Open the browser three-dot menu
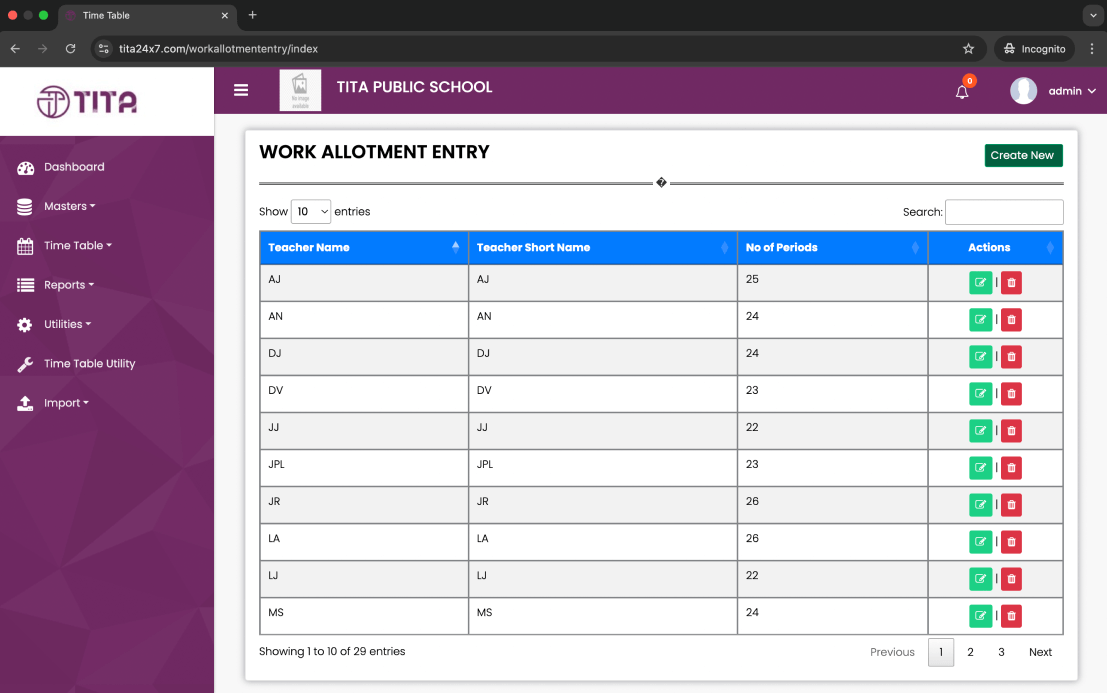This screenshot has width=1107, height=693. click(x=1091, y=49)
